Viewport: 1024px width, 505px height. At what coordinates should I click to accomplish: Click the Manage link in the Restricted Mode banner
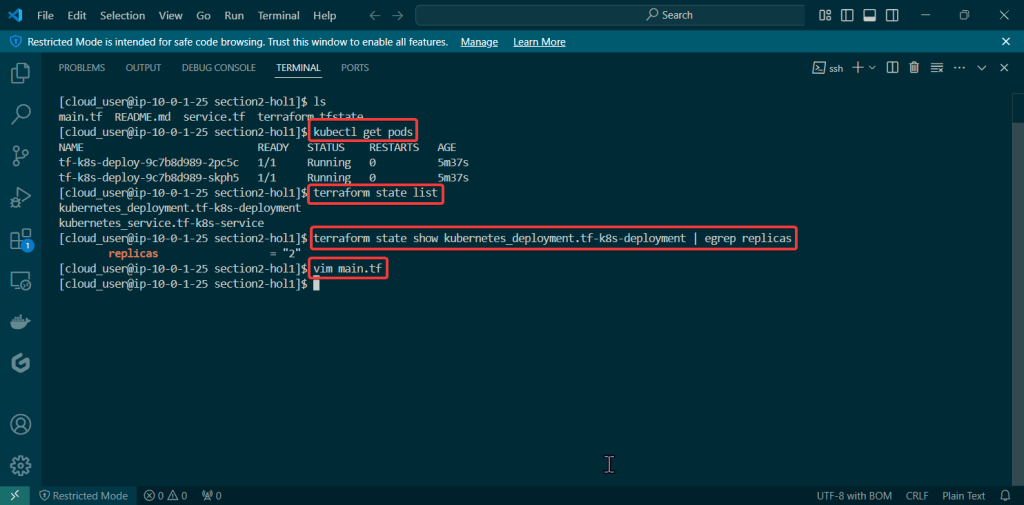point(479,42)
